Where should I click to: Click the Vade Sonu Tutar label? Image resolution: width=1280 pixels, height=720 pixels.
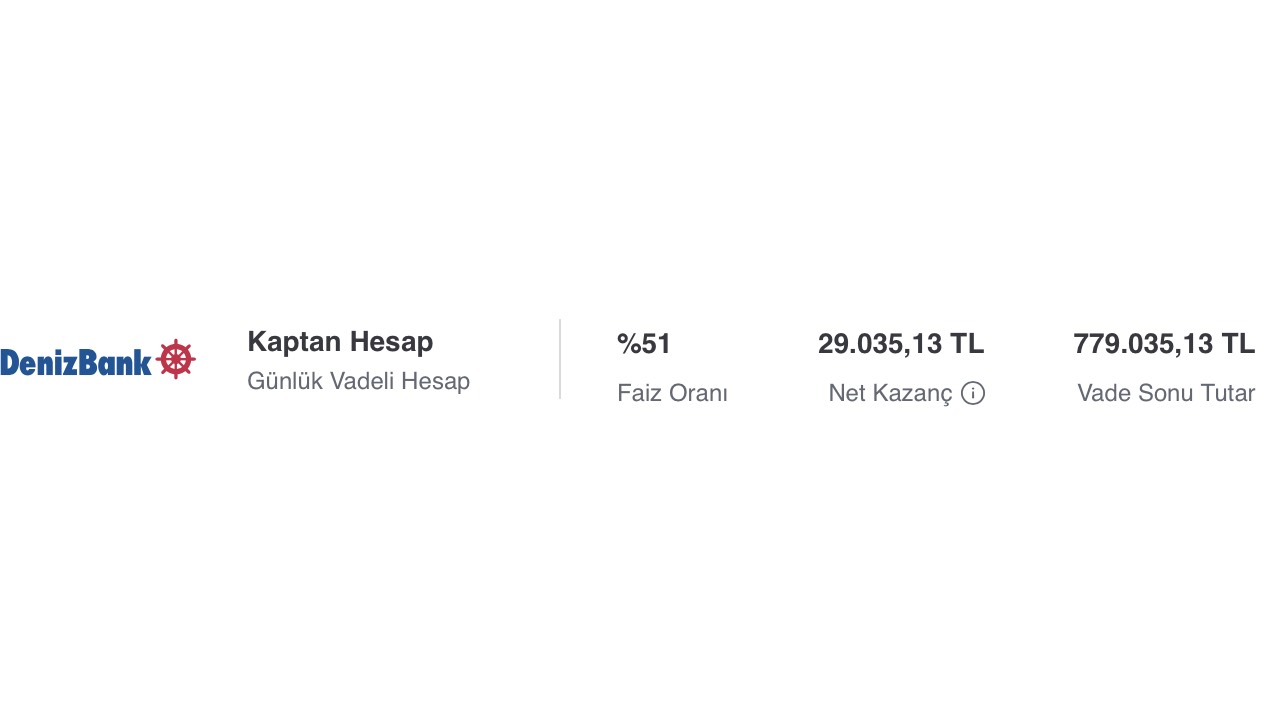coord(1166,393)
